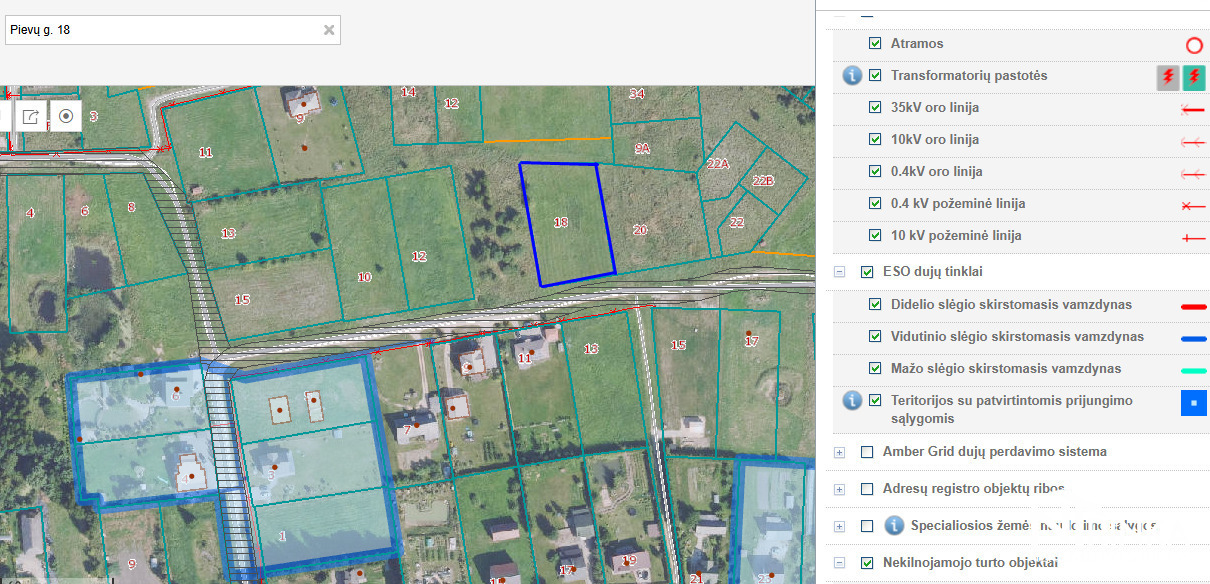Viewport: 1210px width, 584px height.
Task: Collapse the ESO dujų tinklai group
Action: (839, 272)
